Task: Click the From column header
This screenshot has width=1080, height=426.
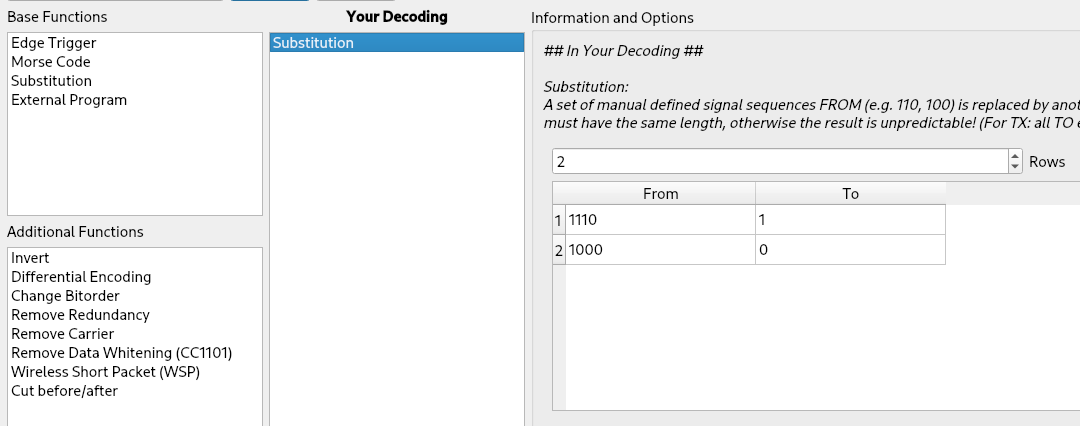Action: point(660,194)
